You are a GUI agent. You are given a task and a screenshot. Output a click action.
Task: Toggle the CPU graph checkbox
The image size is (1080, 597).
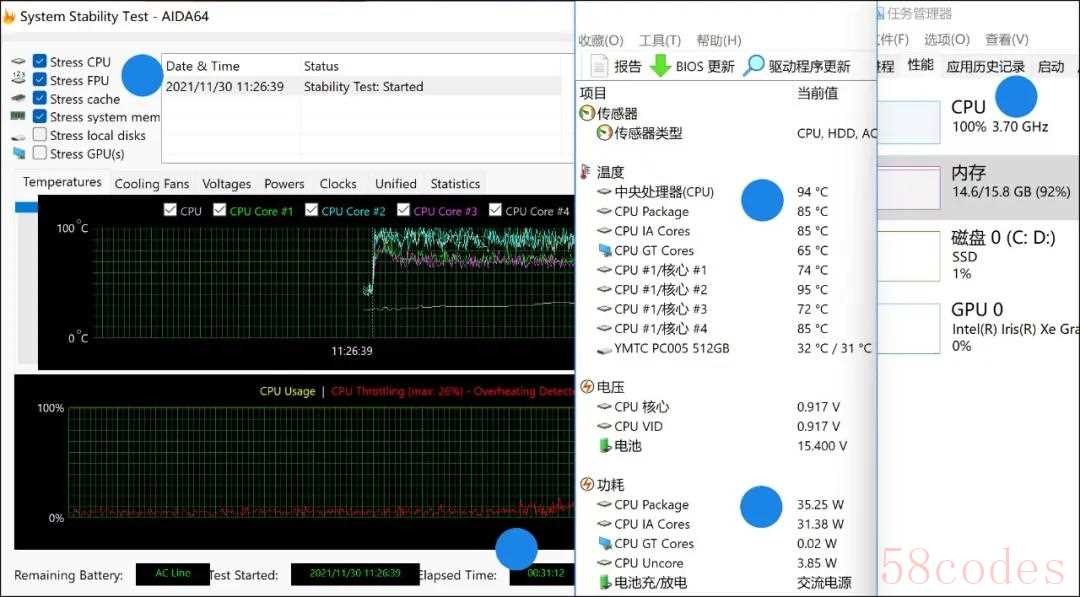pyautogui.click(x=170, y=210)
